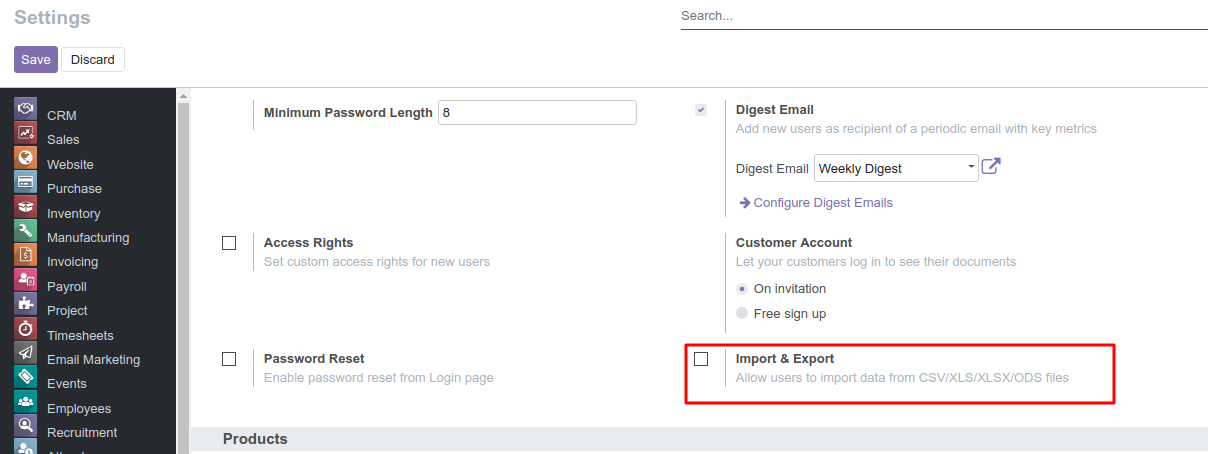Enable the Access Rights checkbox
Viewport: 1208px width, 454px height.
click(x=229, y=243)
